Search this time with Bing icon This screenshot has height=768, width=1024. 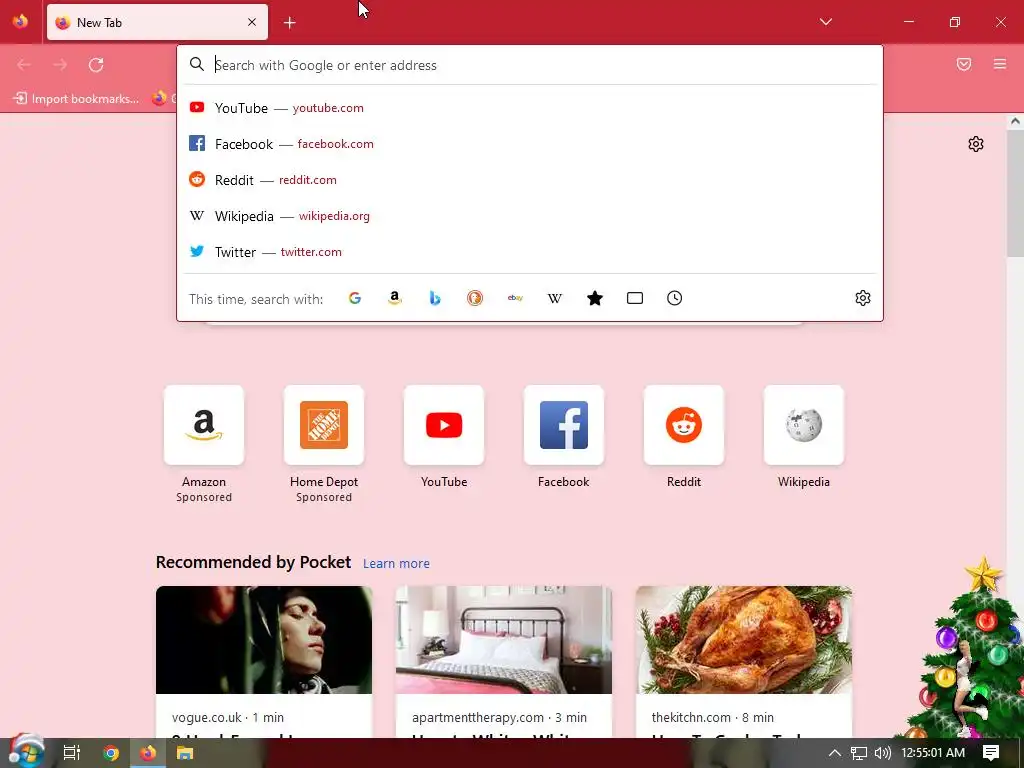coord(435,298)
